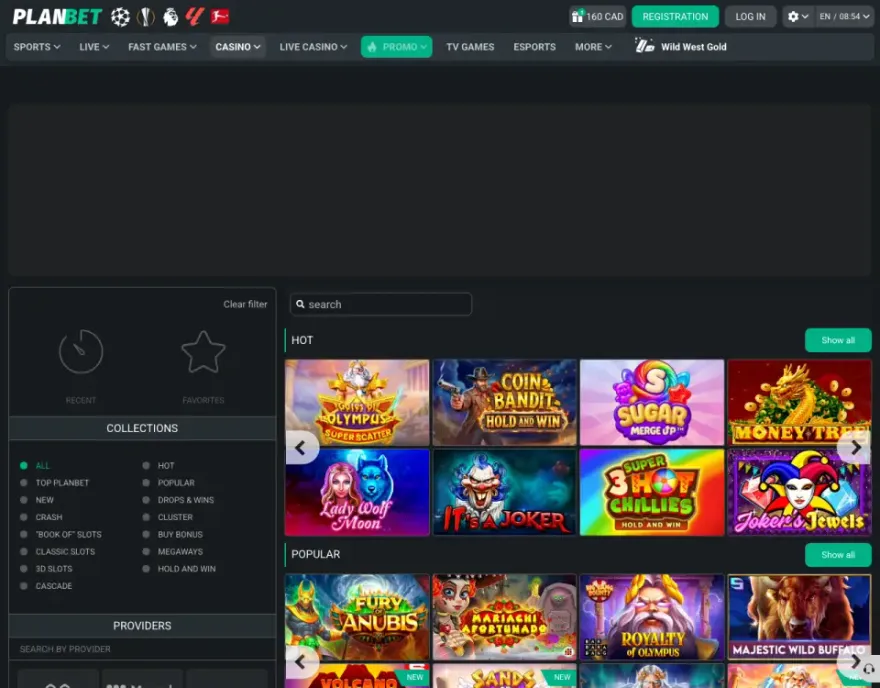Open the EN language and time dropdown
The width and height of the screenshot is (880, 688).
tap(844, 16)
